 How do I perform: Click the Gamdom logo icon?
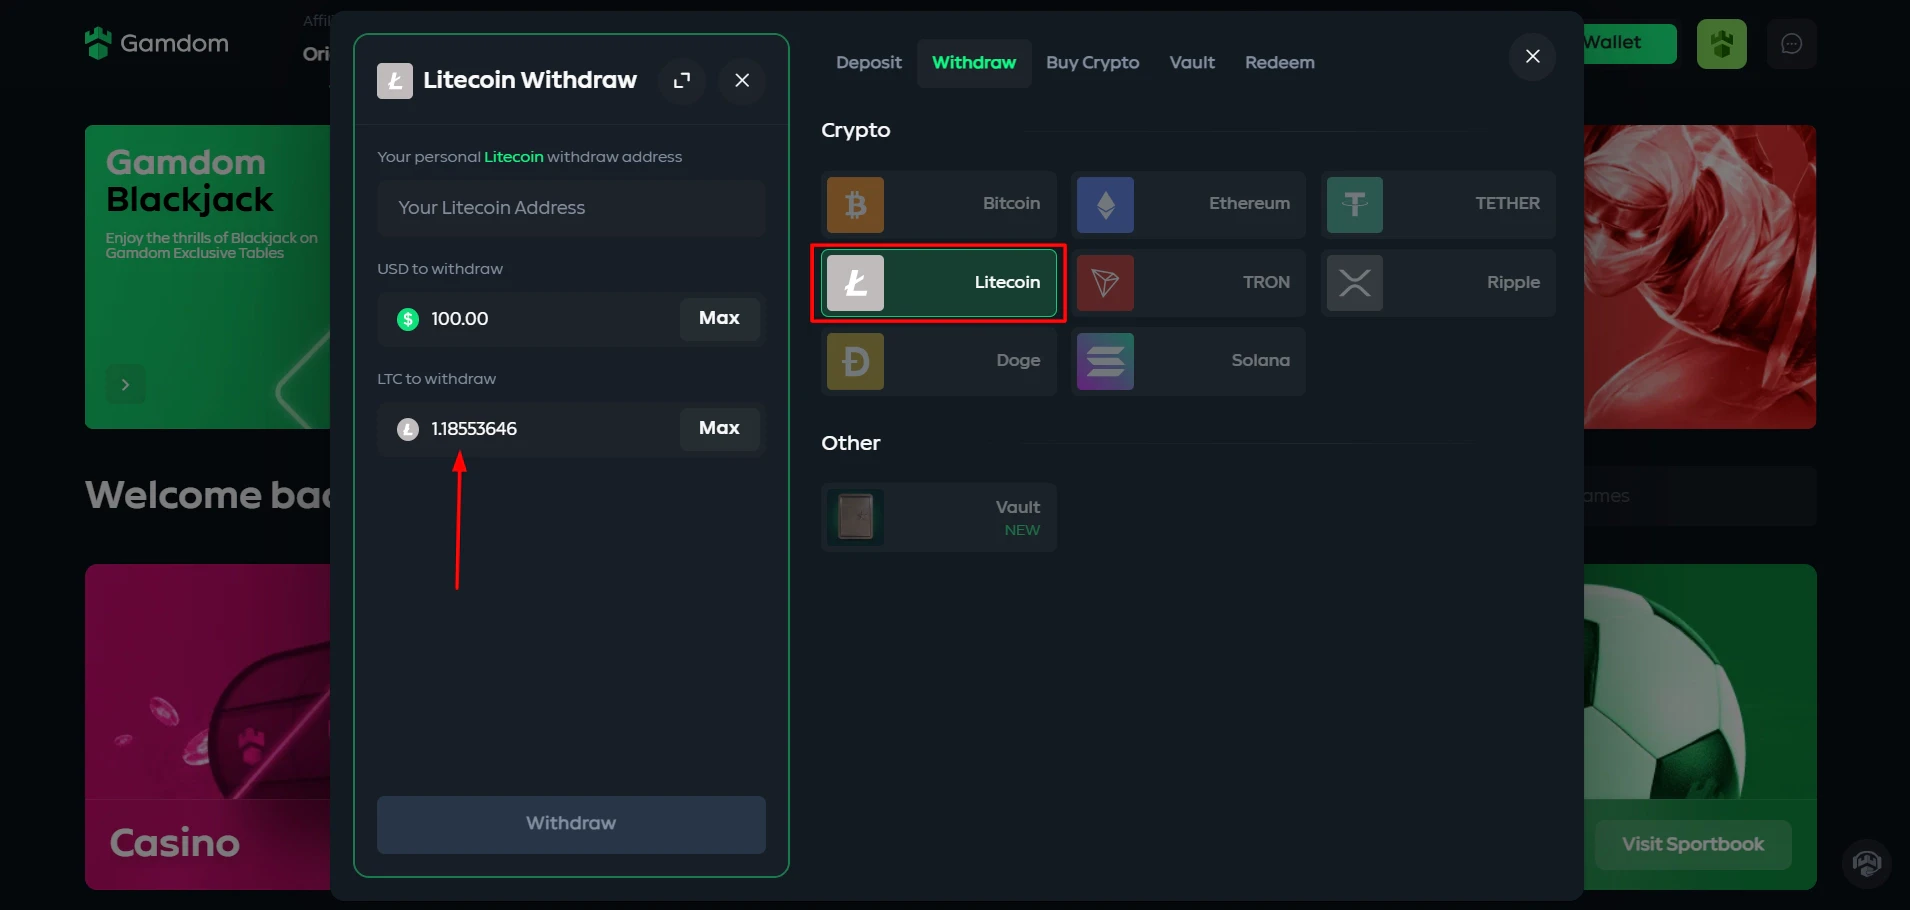98,43
